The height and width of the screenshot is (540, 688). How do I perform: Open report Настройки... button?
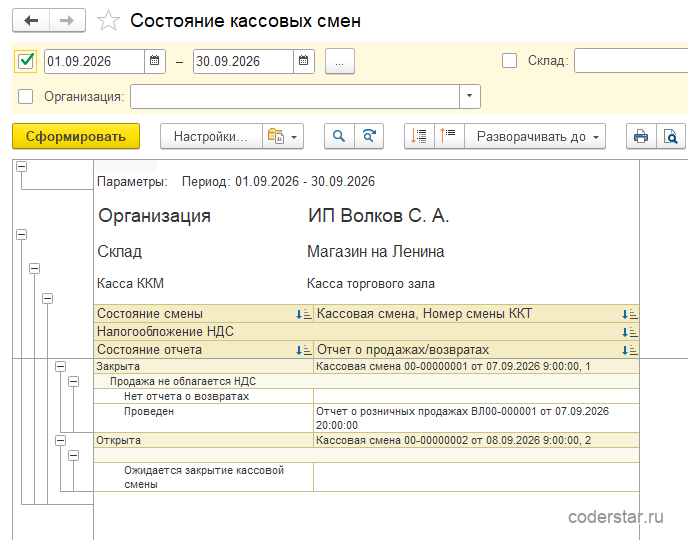pos(211,136)
